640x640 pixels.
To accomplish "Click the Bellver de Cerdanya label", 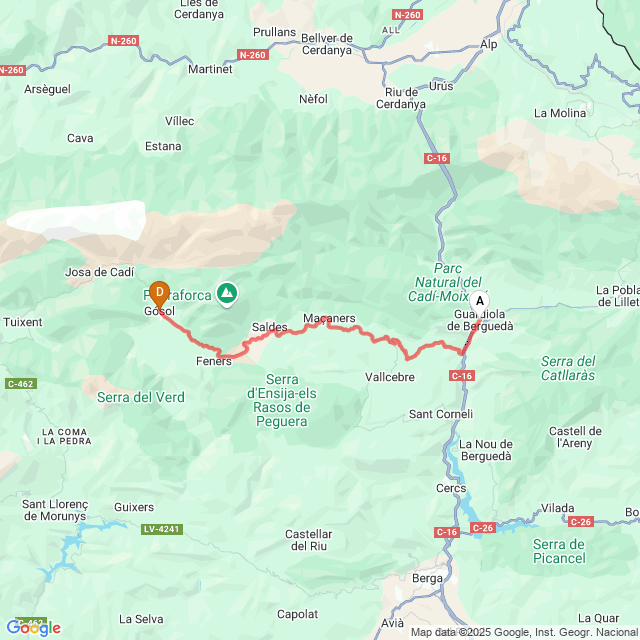I will tap(327, 44).
